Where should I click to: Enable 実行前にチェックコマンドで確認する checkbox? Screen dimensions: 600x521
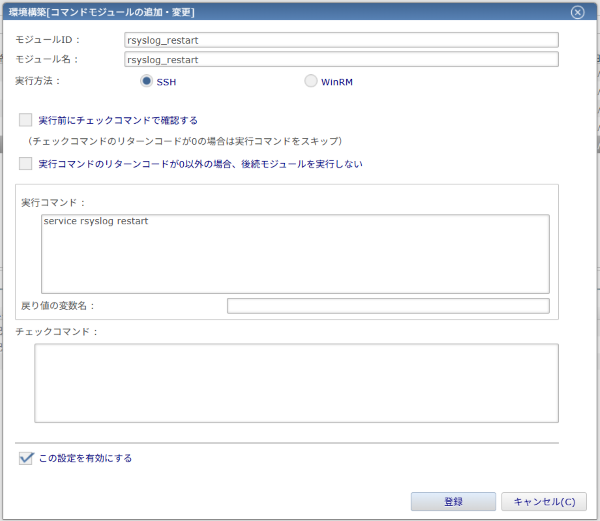click(x=26, y=121)
